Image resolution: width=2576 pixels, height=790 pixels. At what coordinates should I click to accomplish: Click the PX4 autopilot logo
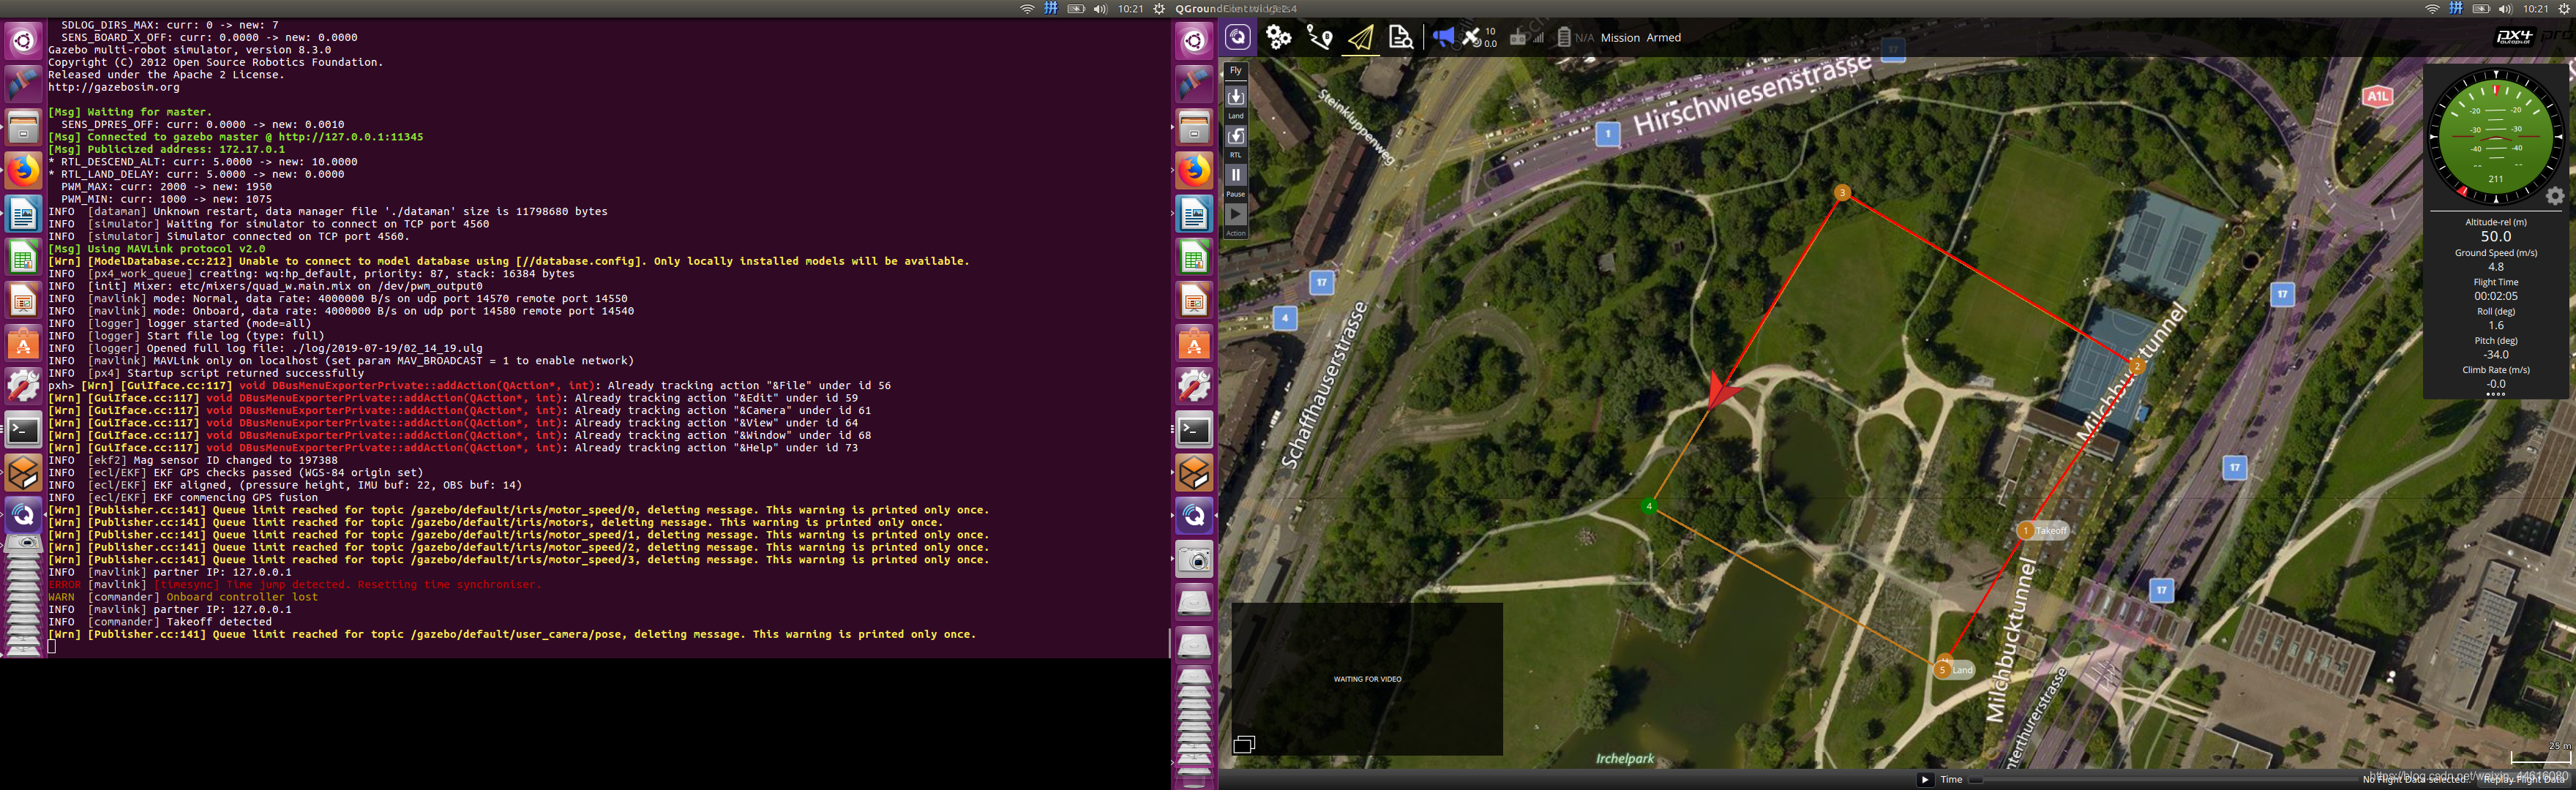tap(2514, 37)
